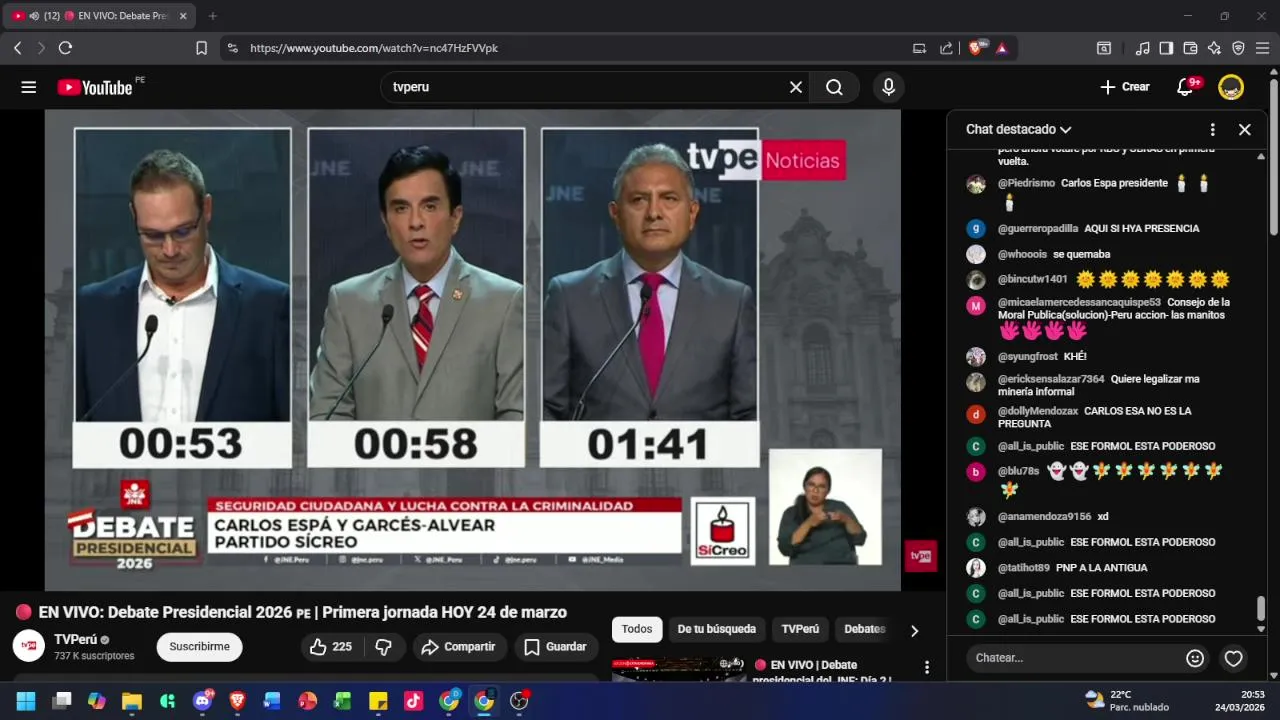Open Brave VPN shield icon

[x=1238, y=48]
